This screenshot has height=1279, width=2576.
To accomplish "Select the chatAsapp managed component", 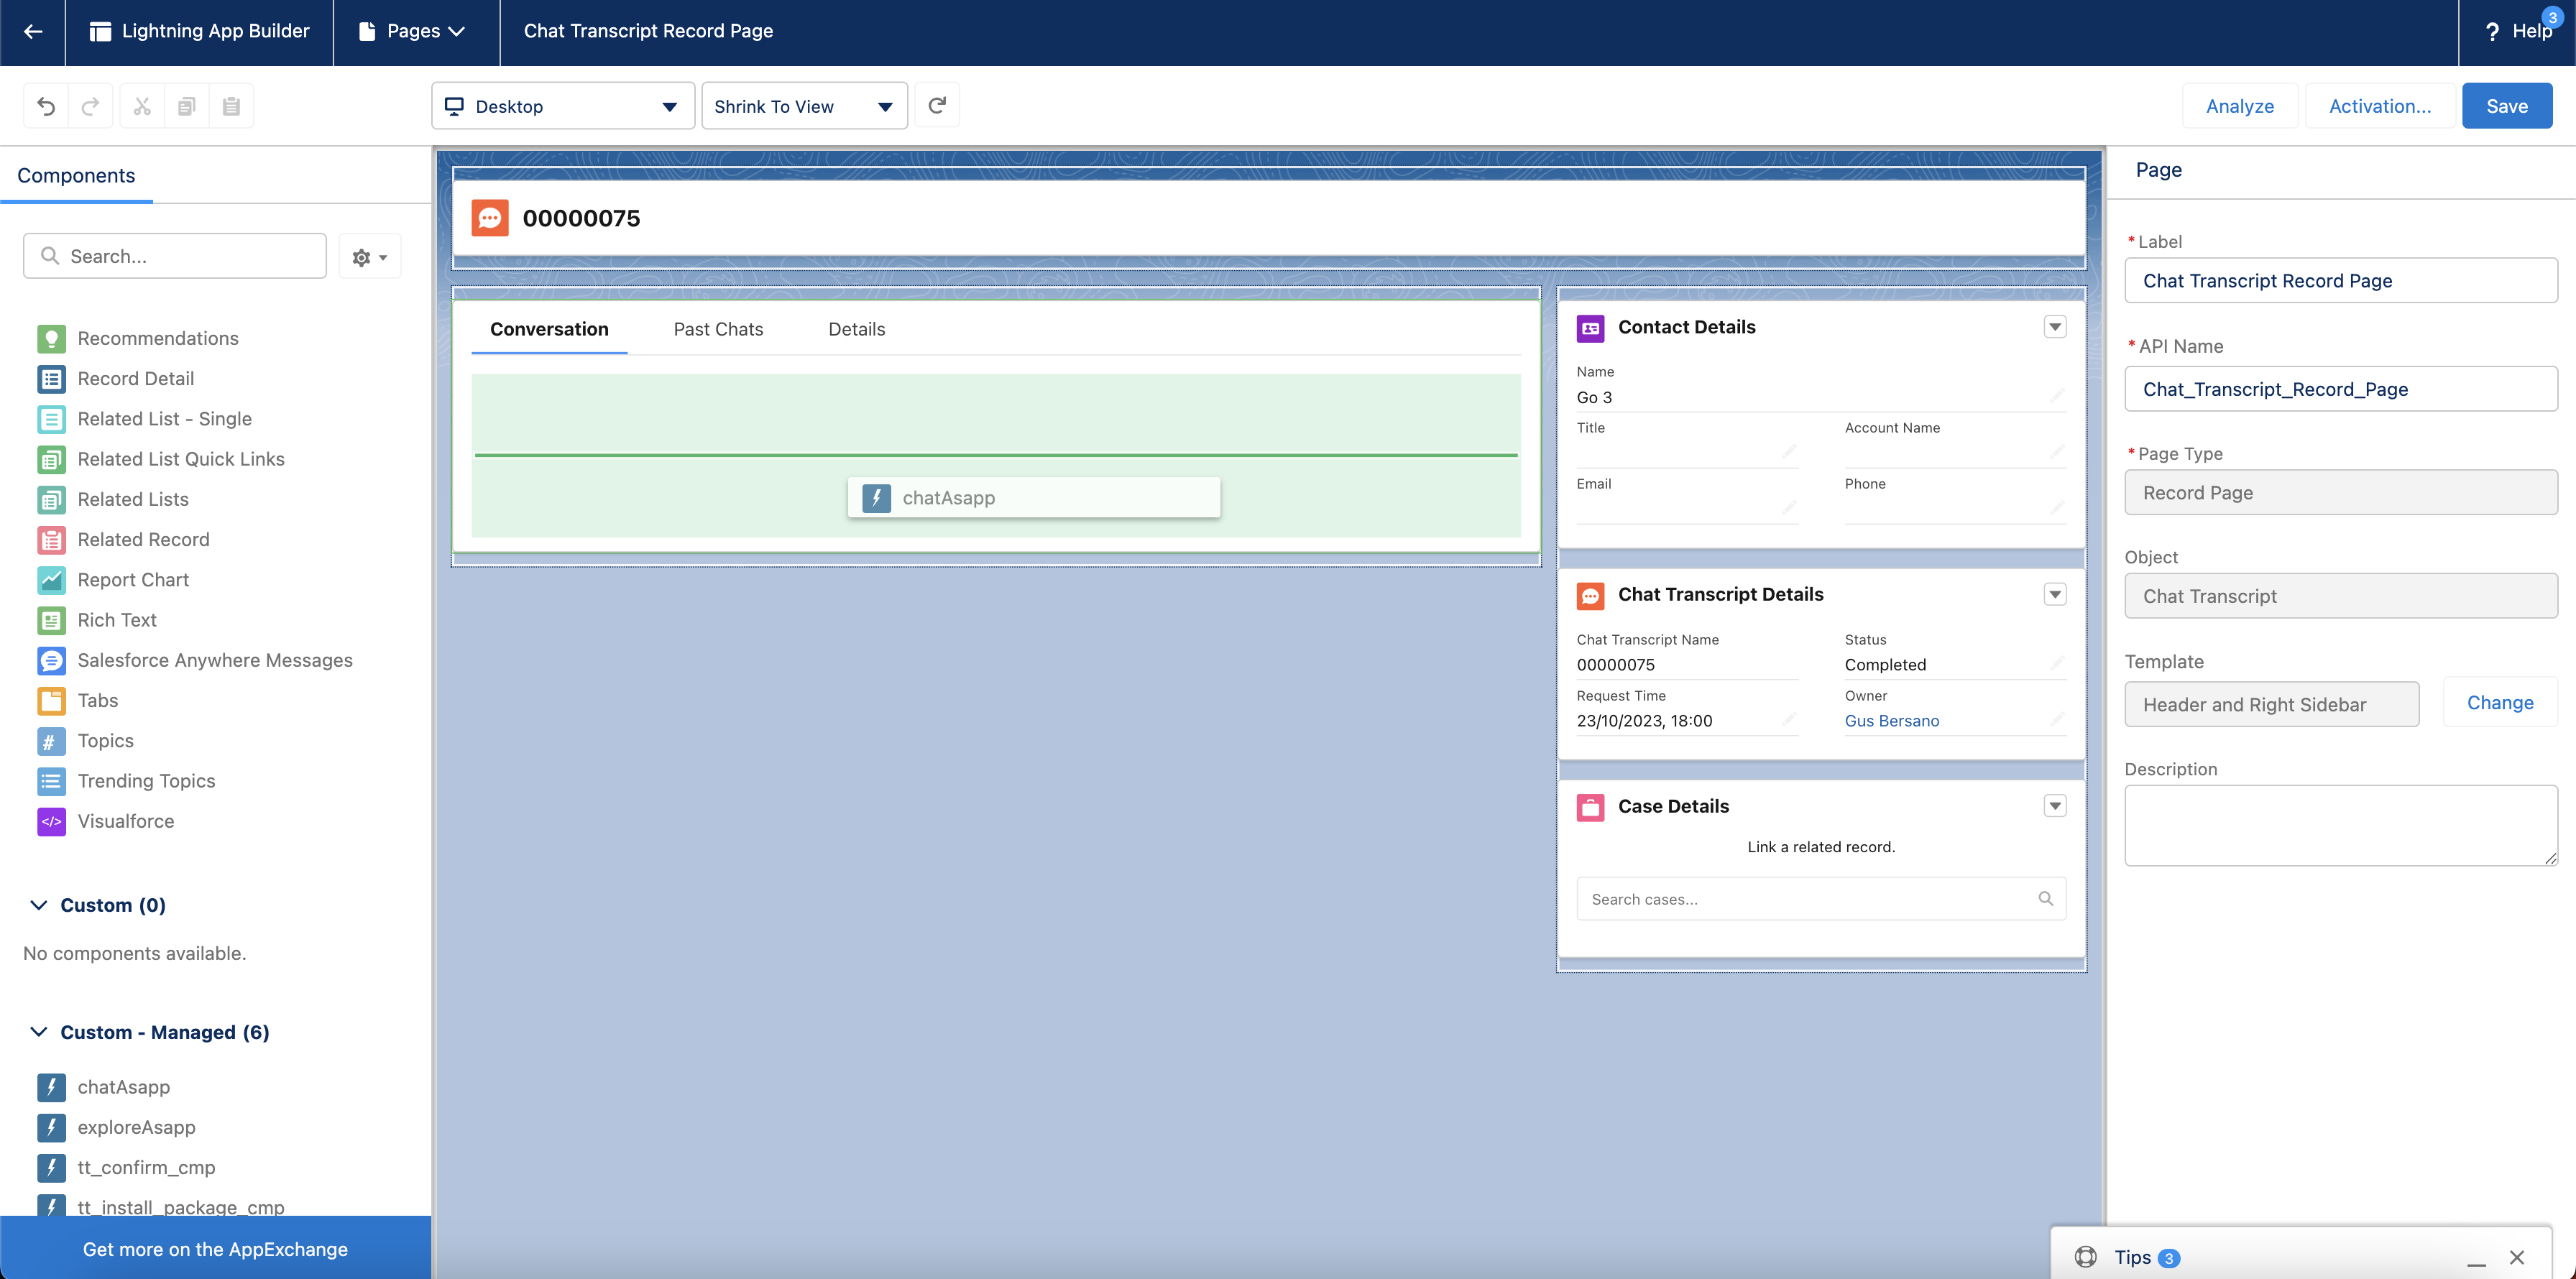I will pos(123,1087).
